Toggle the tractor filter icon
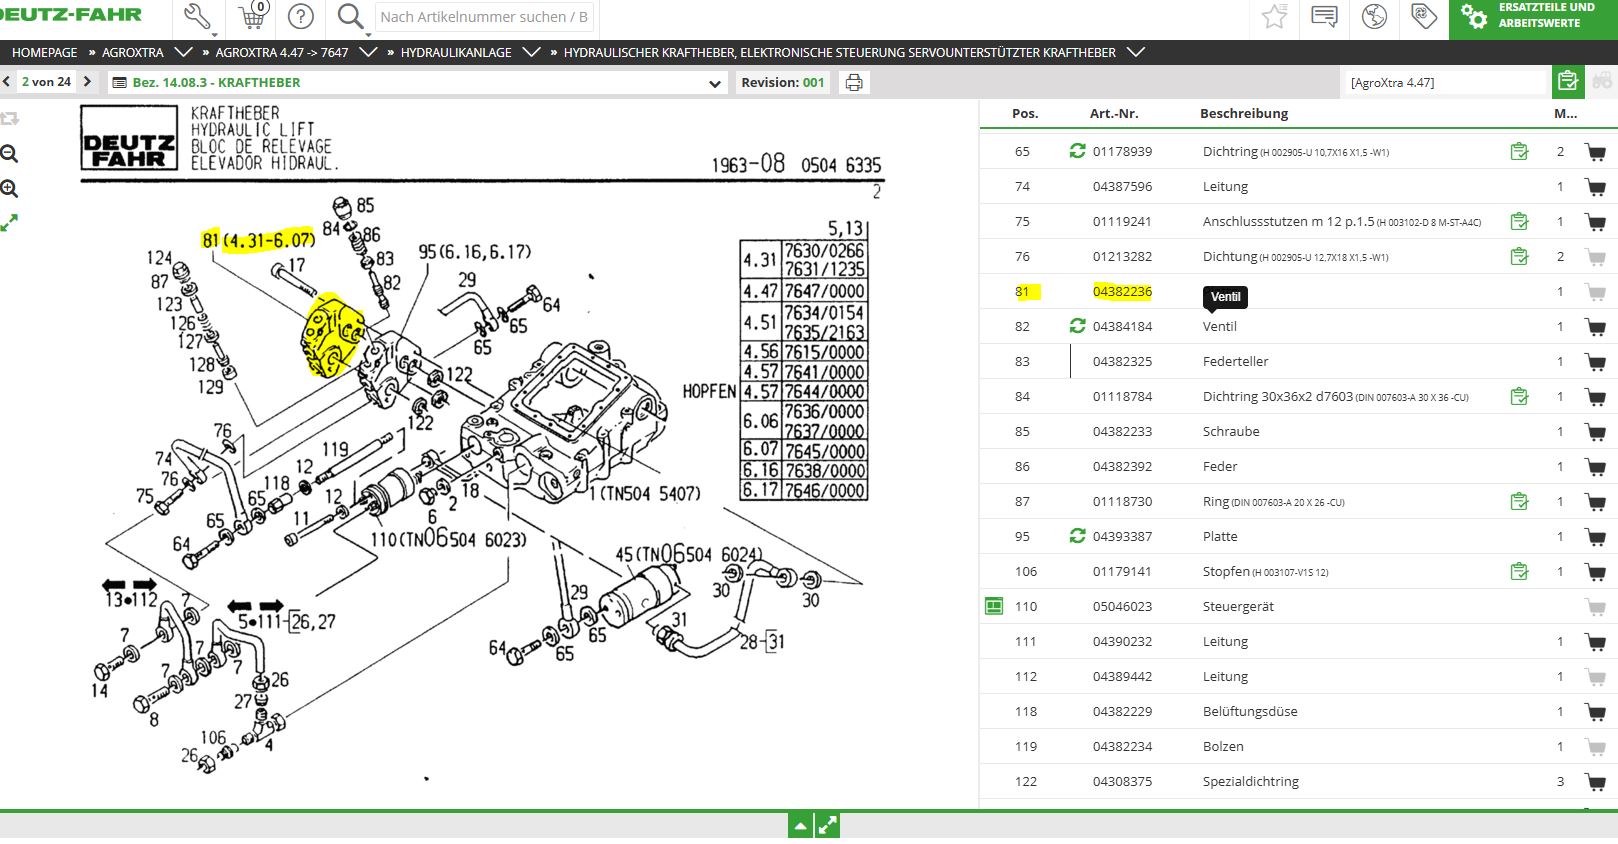1618x844 pixels. coord(1603,82)
